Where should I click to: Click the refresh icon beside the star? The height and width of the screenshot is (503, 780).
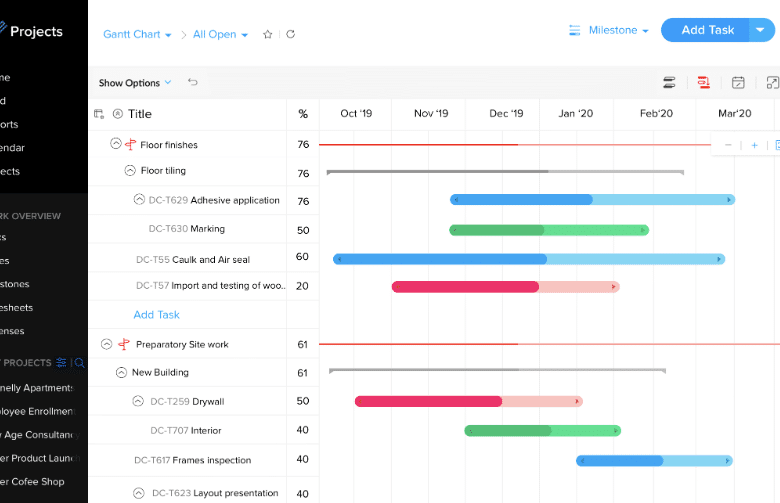pyautogui.click(x=291, y=34)
